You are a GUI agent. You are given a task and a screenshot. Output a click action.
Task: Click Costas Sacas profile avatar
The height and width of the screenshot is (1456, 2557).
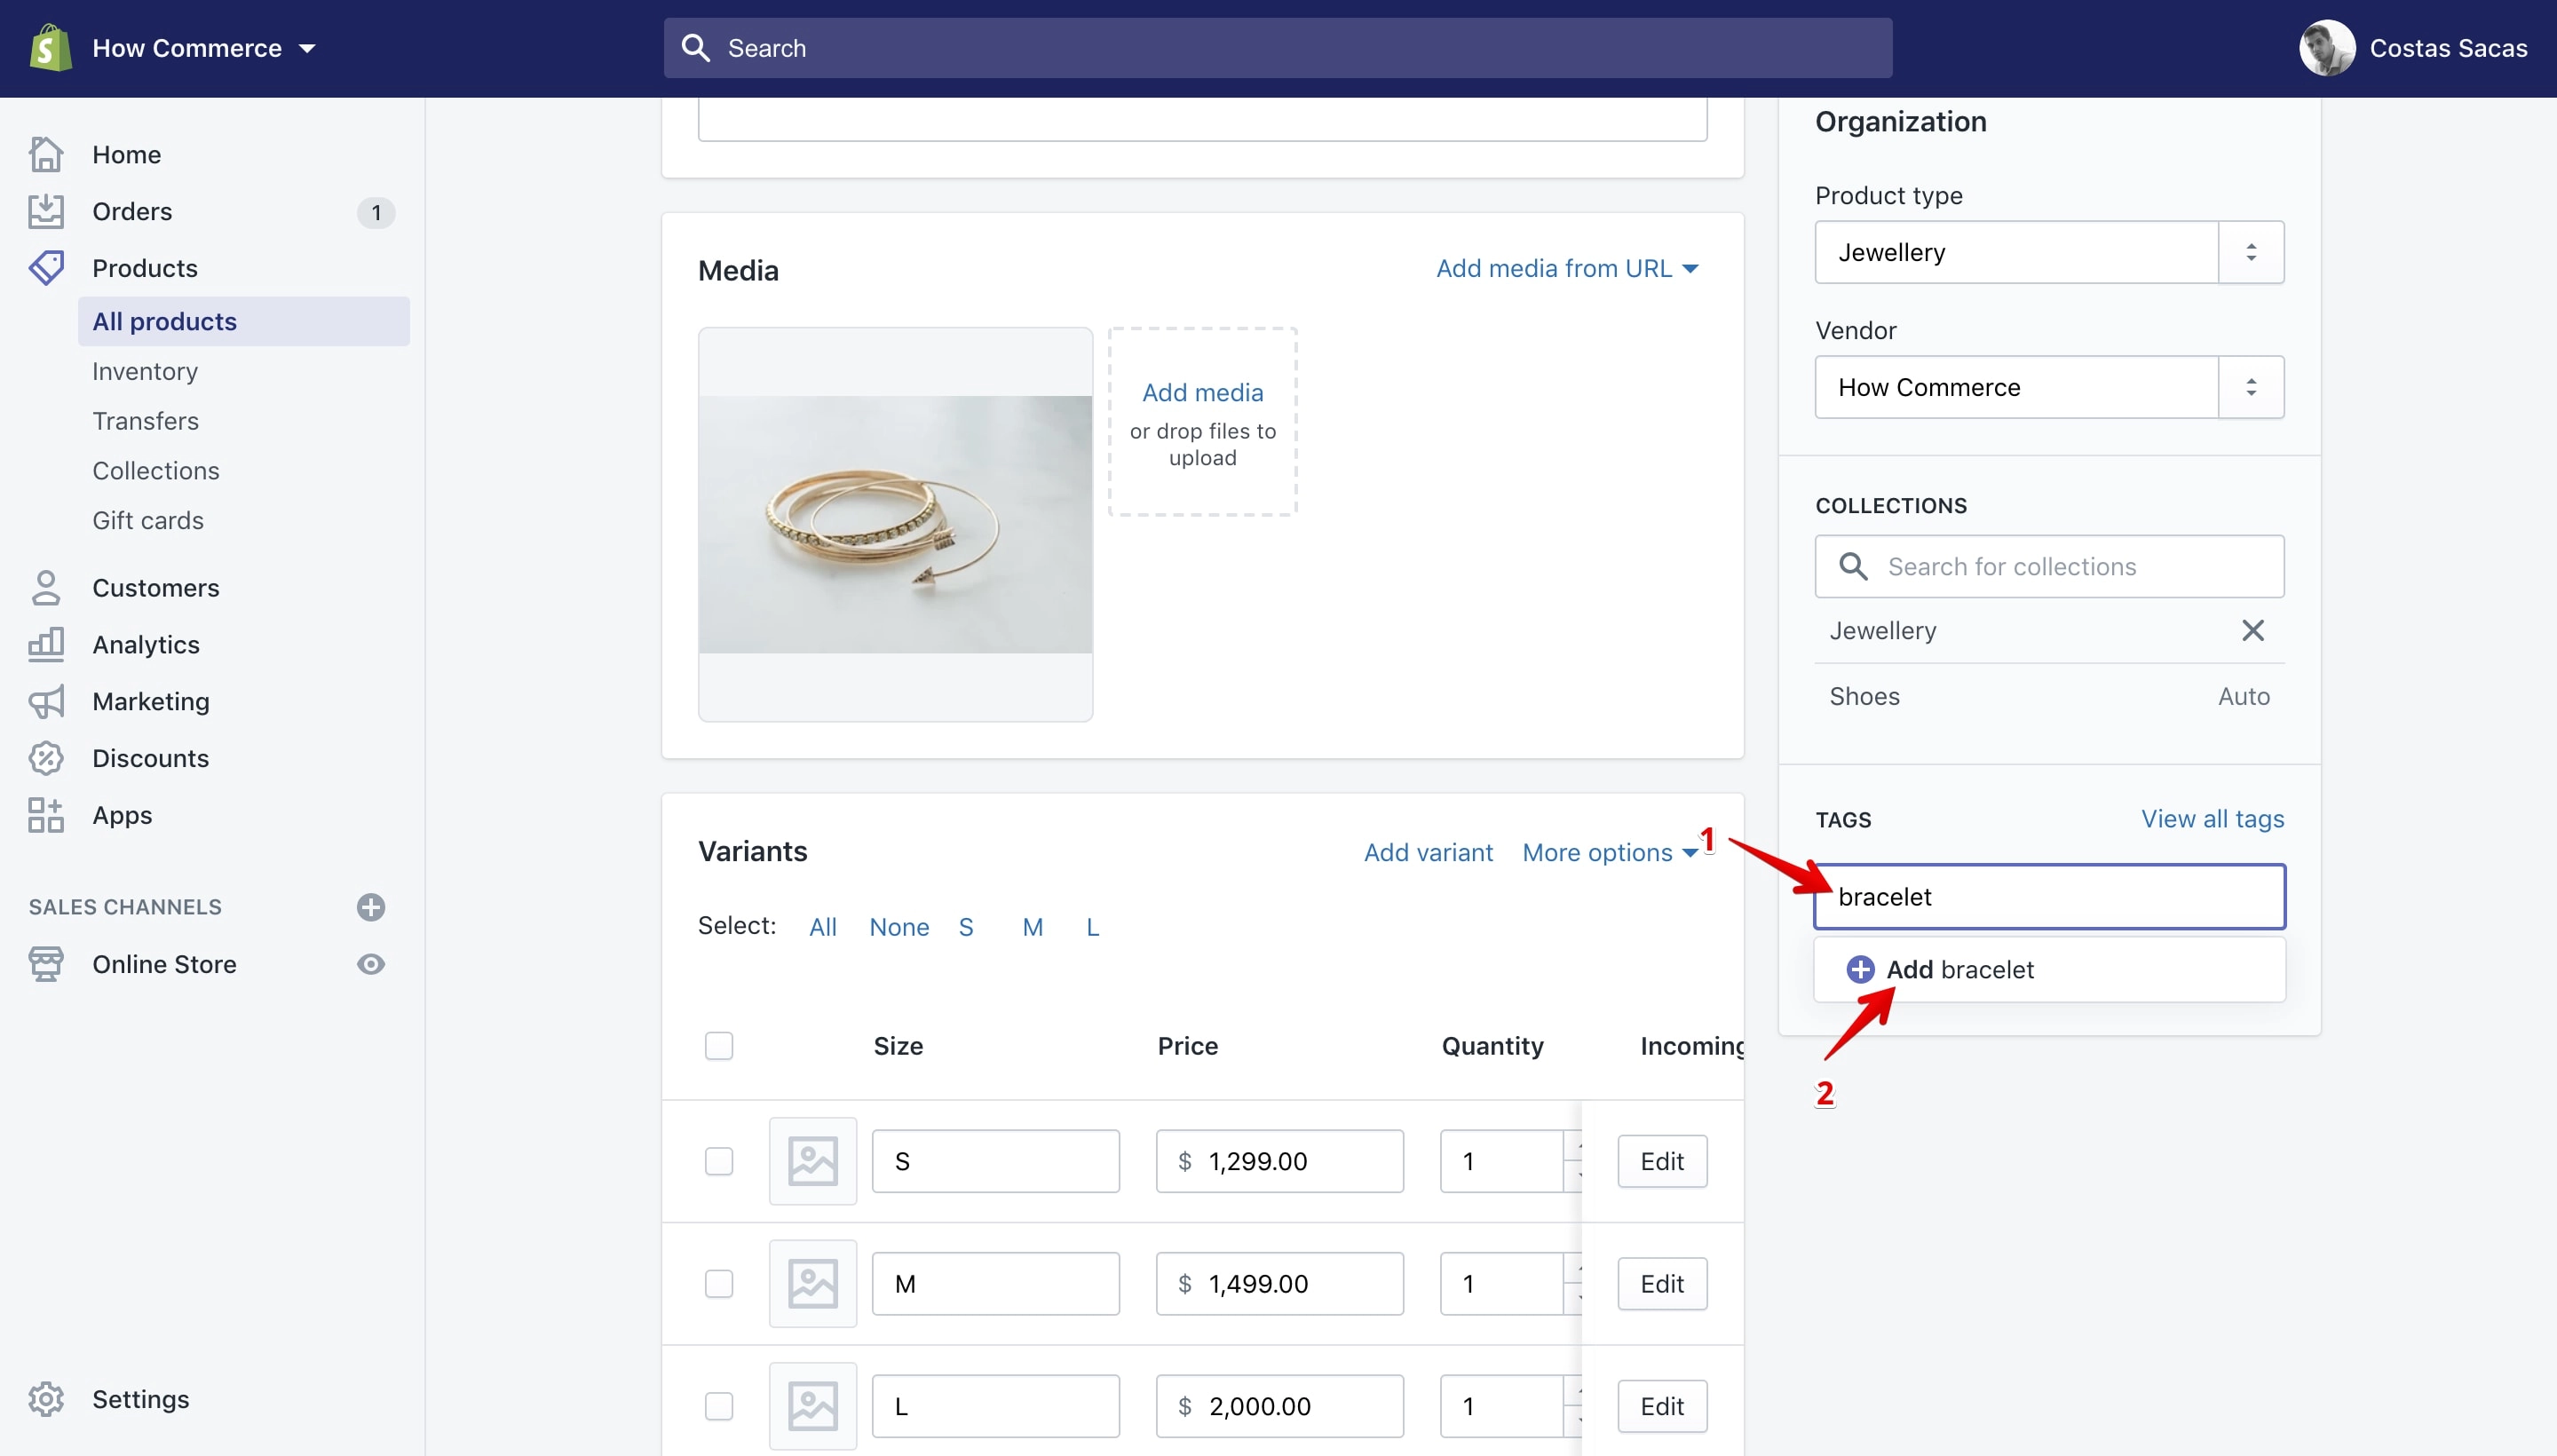tap(2327, 48)
